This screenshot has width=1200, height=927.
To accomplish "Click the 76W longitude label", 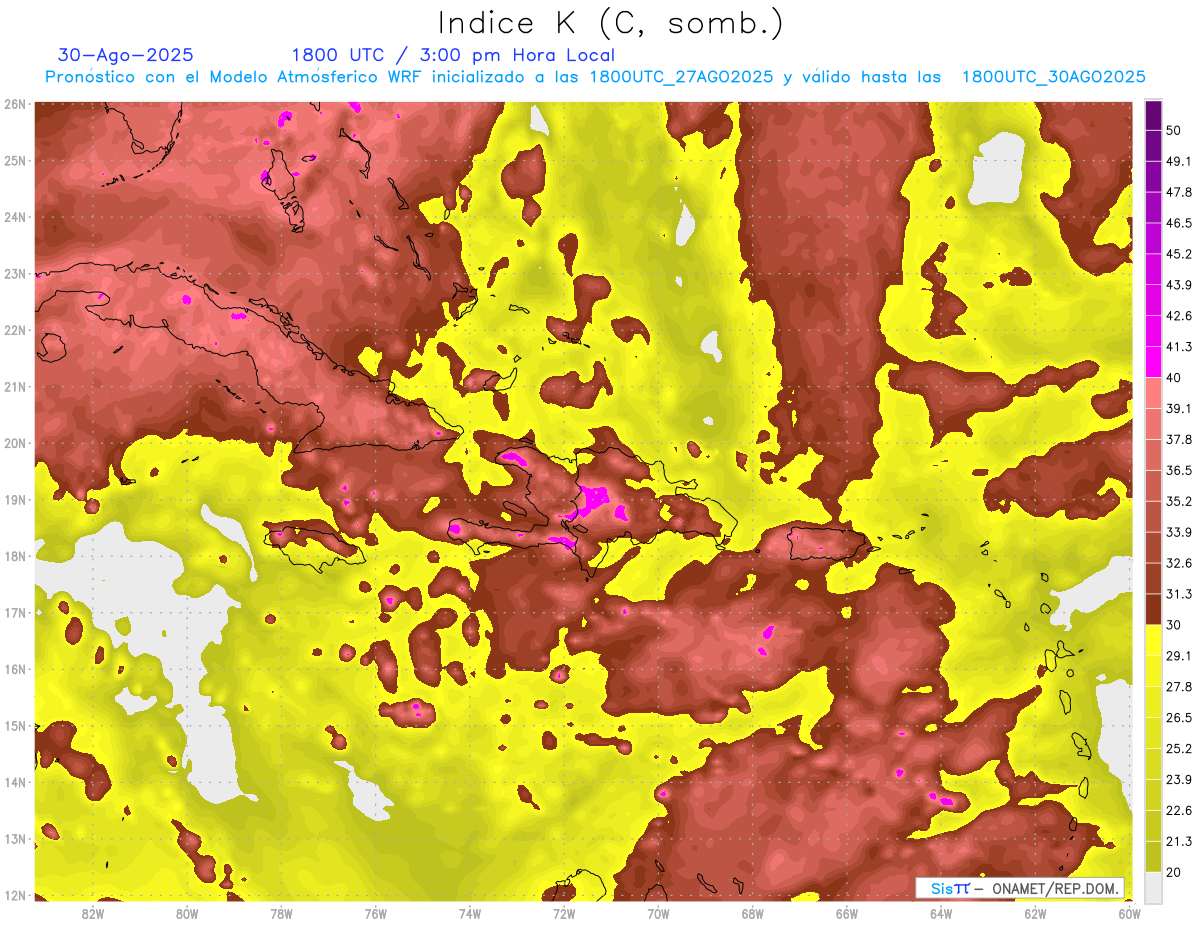I will tap(376, 913).
